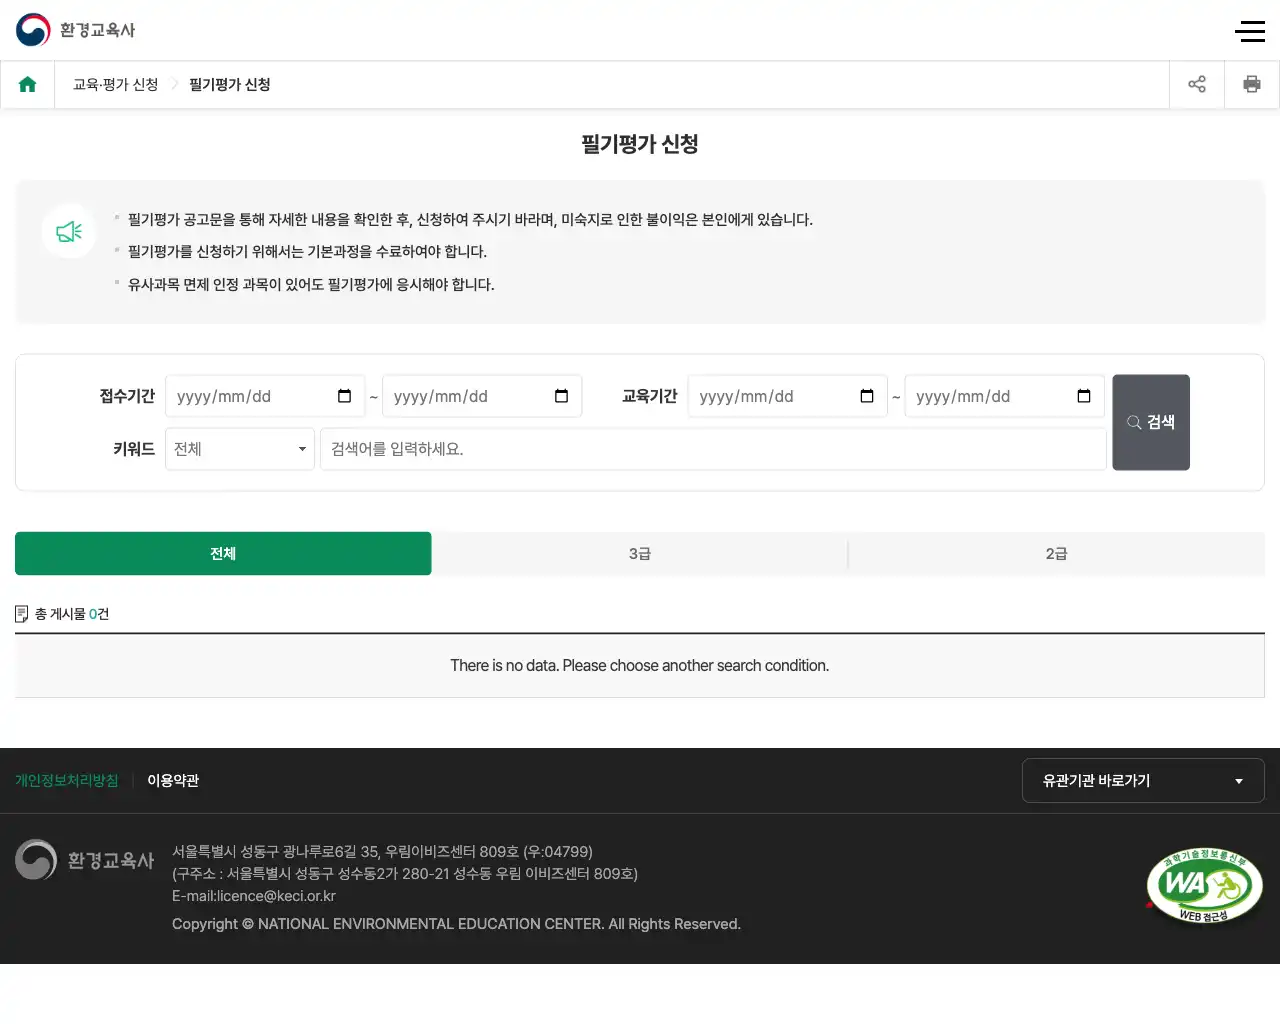Go to home via house icon

(x=28, y=84)
